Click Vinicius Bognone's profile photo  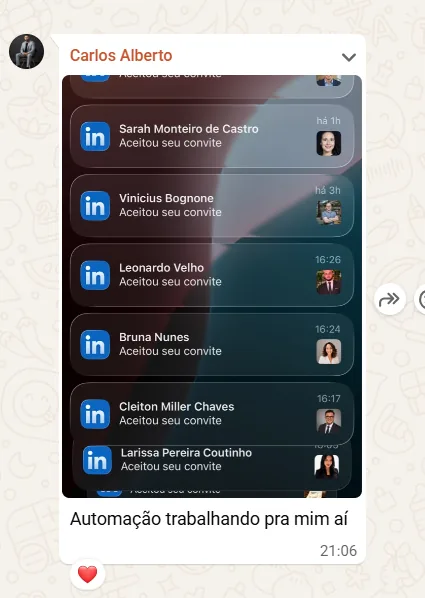(329, 213)
